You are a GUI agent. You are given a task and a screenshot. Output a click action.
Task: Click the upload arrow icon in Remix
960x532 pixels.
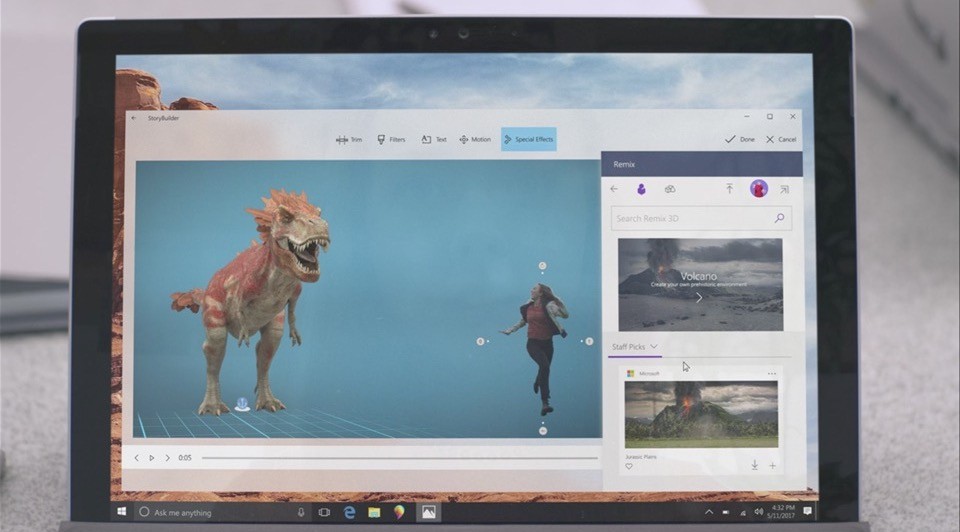coord(729,189)
